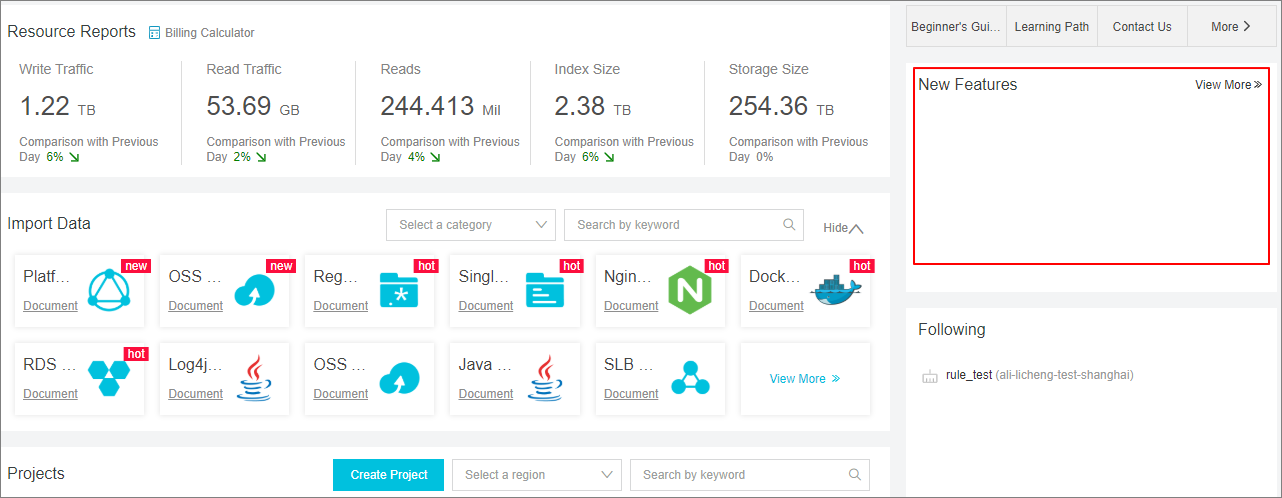This screenshot has width=1282, height=498.
Task: Click the Regex folder asterisk icon
Action: click(x=399, y=290)
